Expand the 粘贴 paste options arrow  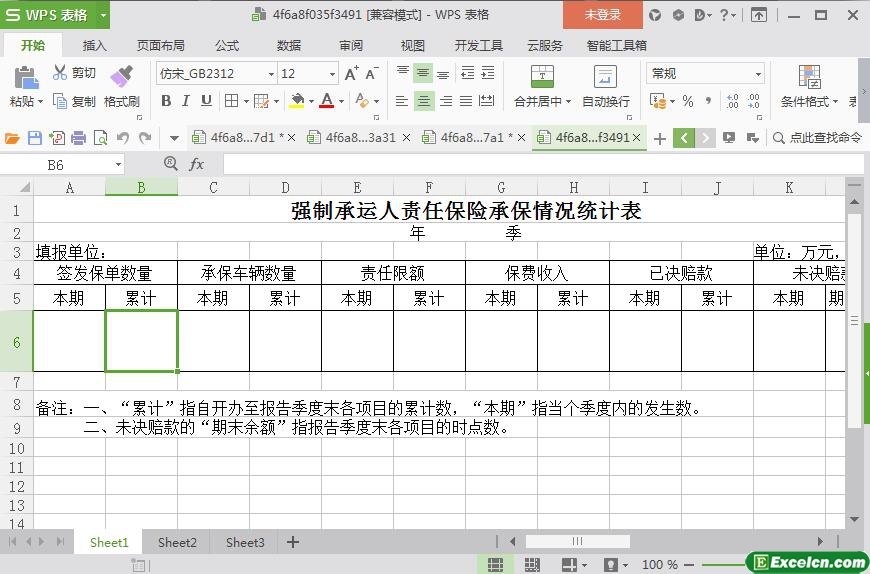40,102
